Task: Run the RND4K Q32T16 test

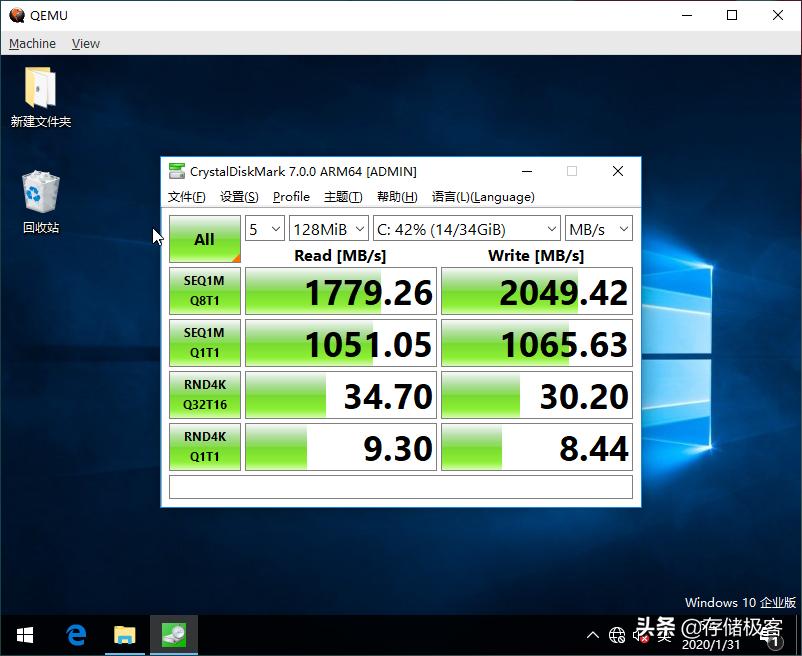Action: 205,395
